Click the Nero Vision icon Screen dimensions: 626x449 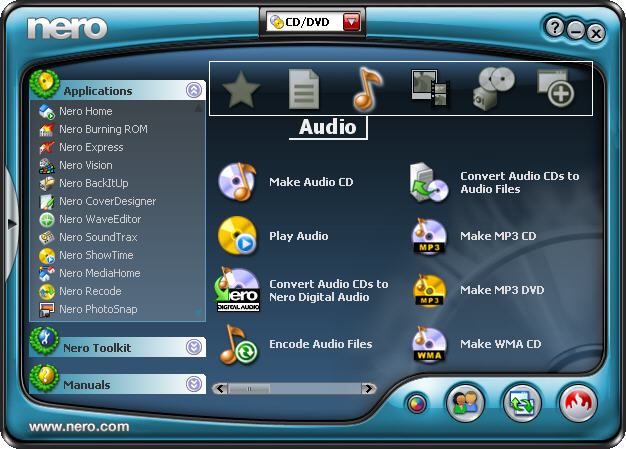(x=47, y=165)
